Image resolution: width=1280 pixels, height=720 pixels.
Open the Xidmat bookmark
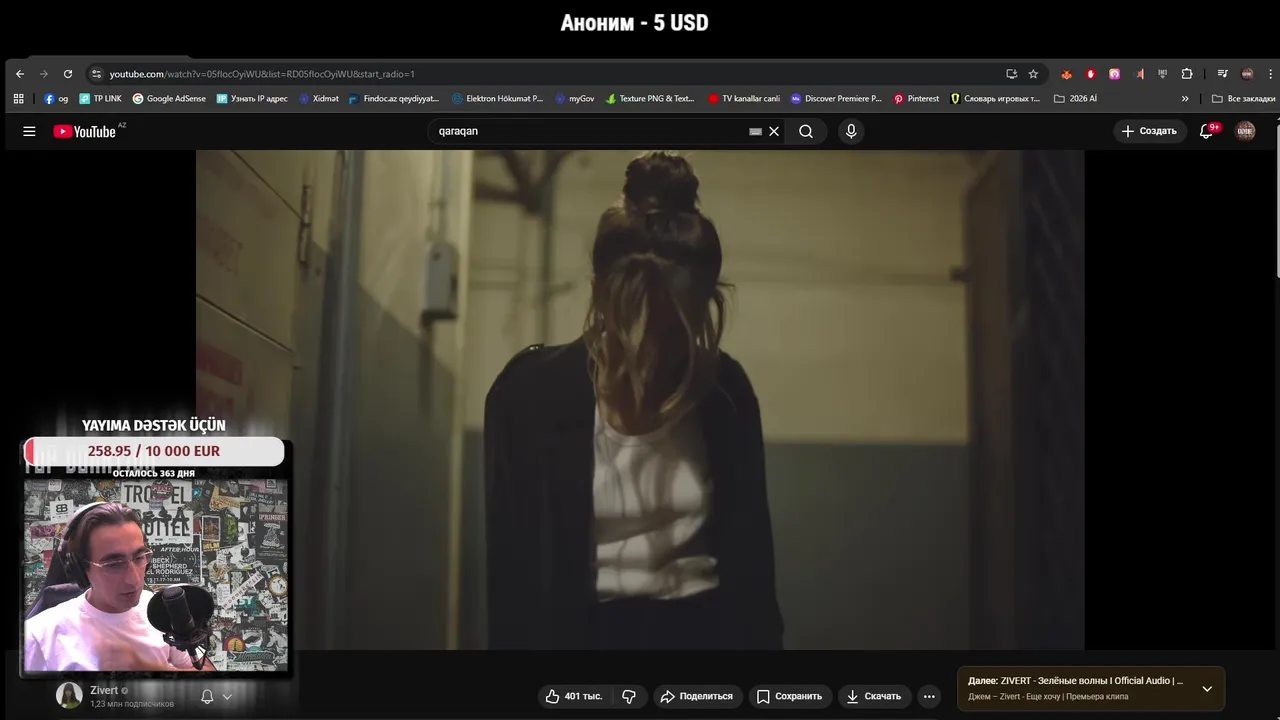click(x=319, y=99)
